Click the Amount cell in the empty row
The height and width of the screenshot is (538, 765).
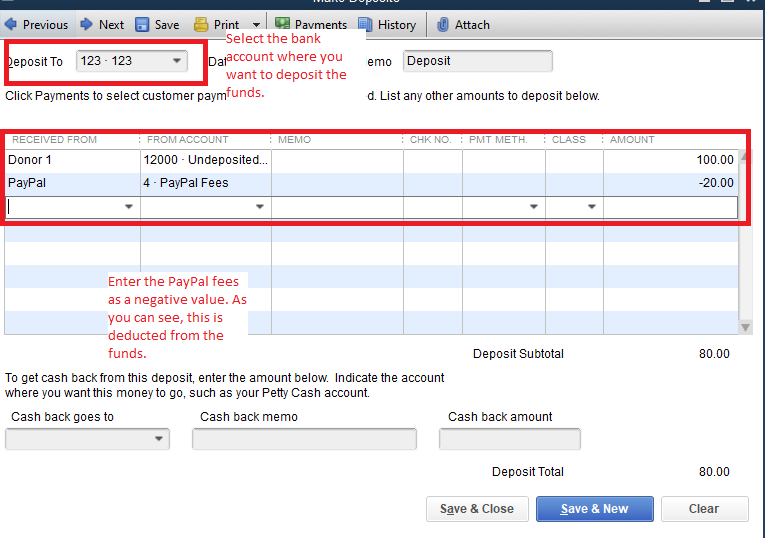(x=670, y=207)
